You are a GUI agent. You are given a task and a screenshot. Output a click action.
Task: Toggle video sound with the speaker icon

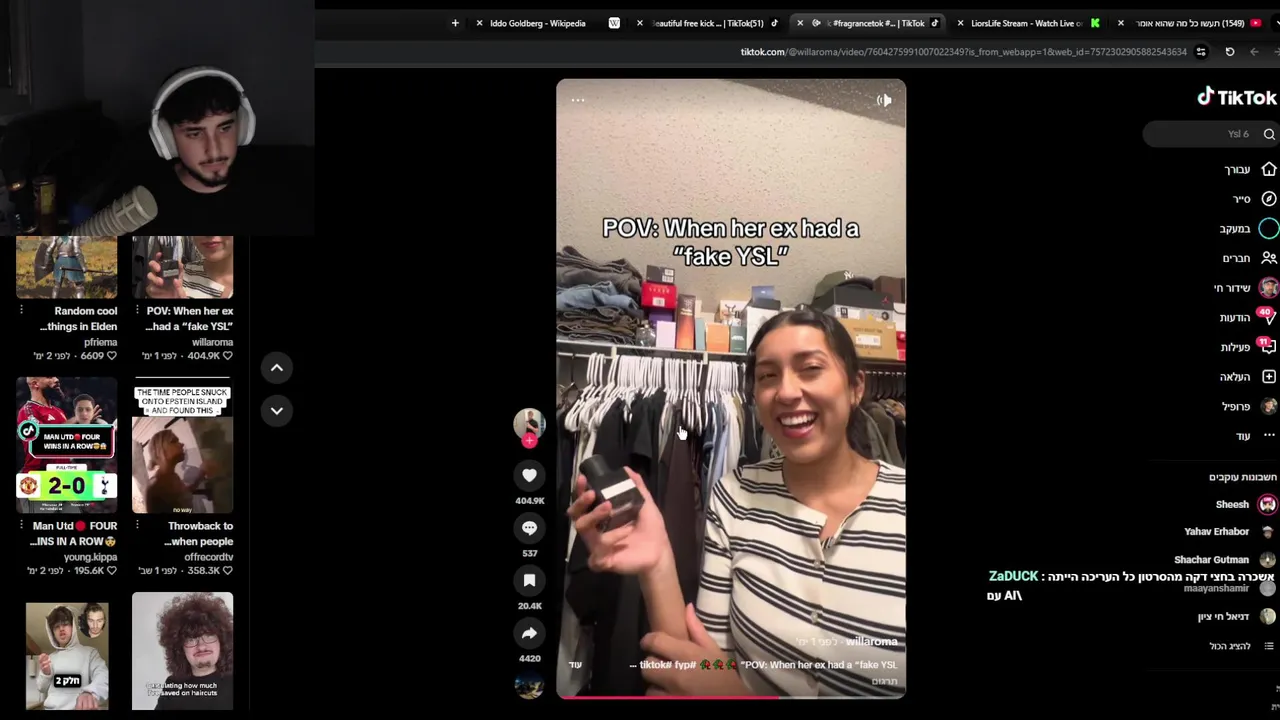(884, 100)
